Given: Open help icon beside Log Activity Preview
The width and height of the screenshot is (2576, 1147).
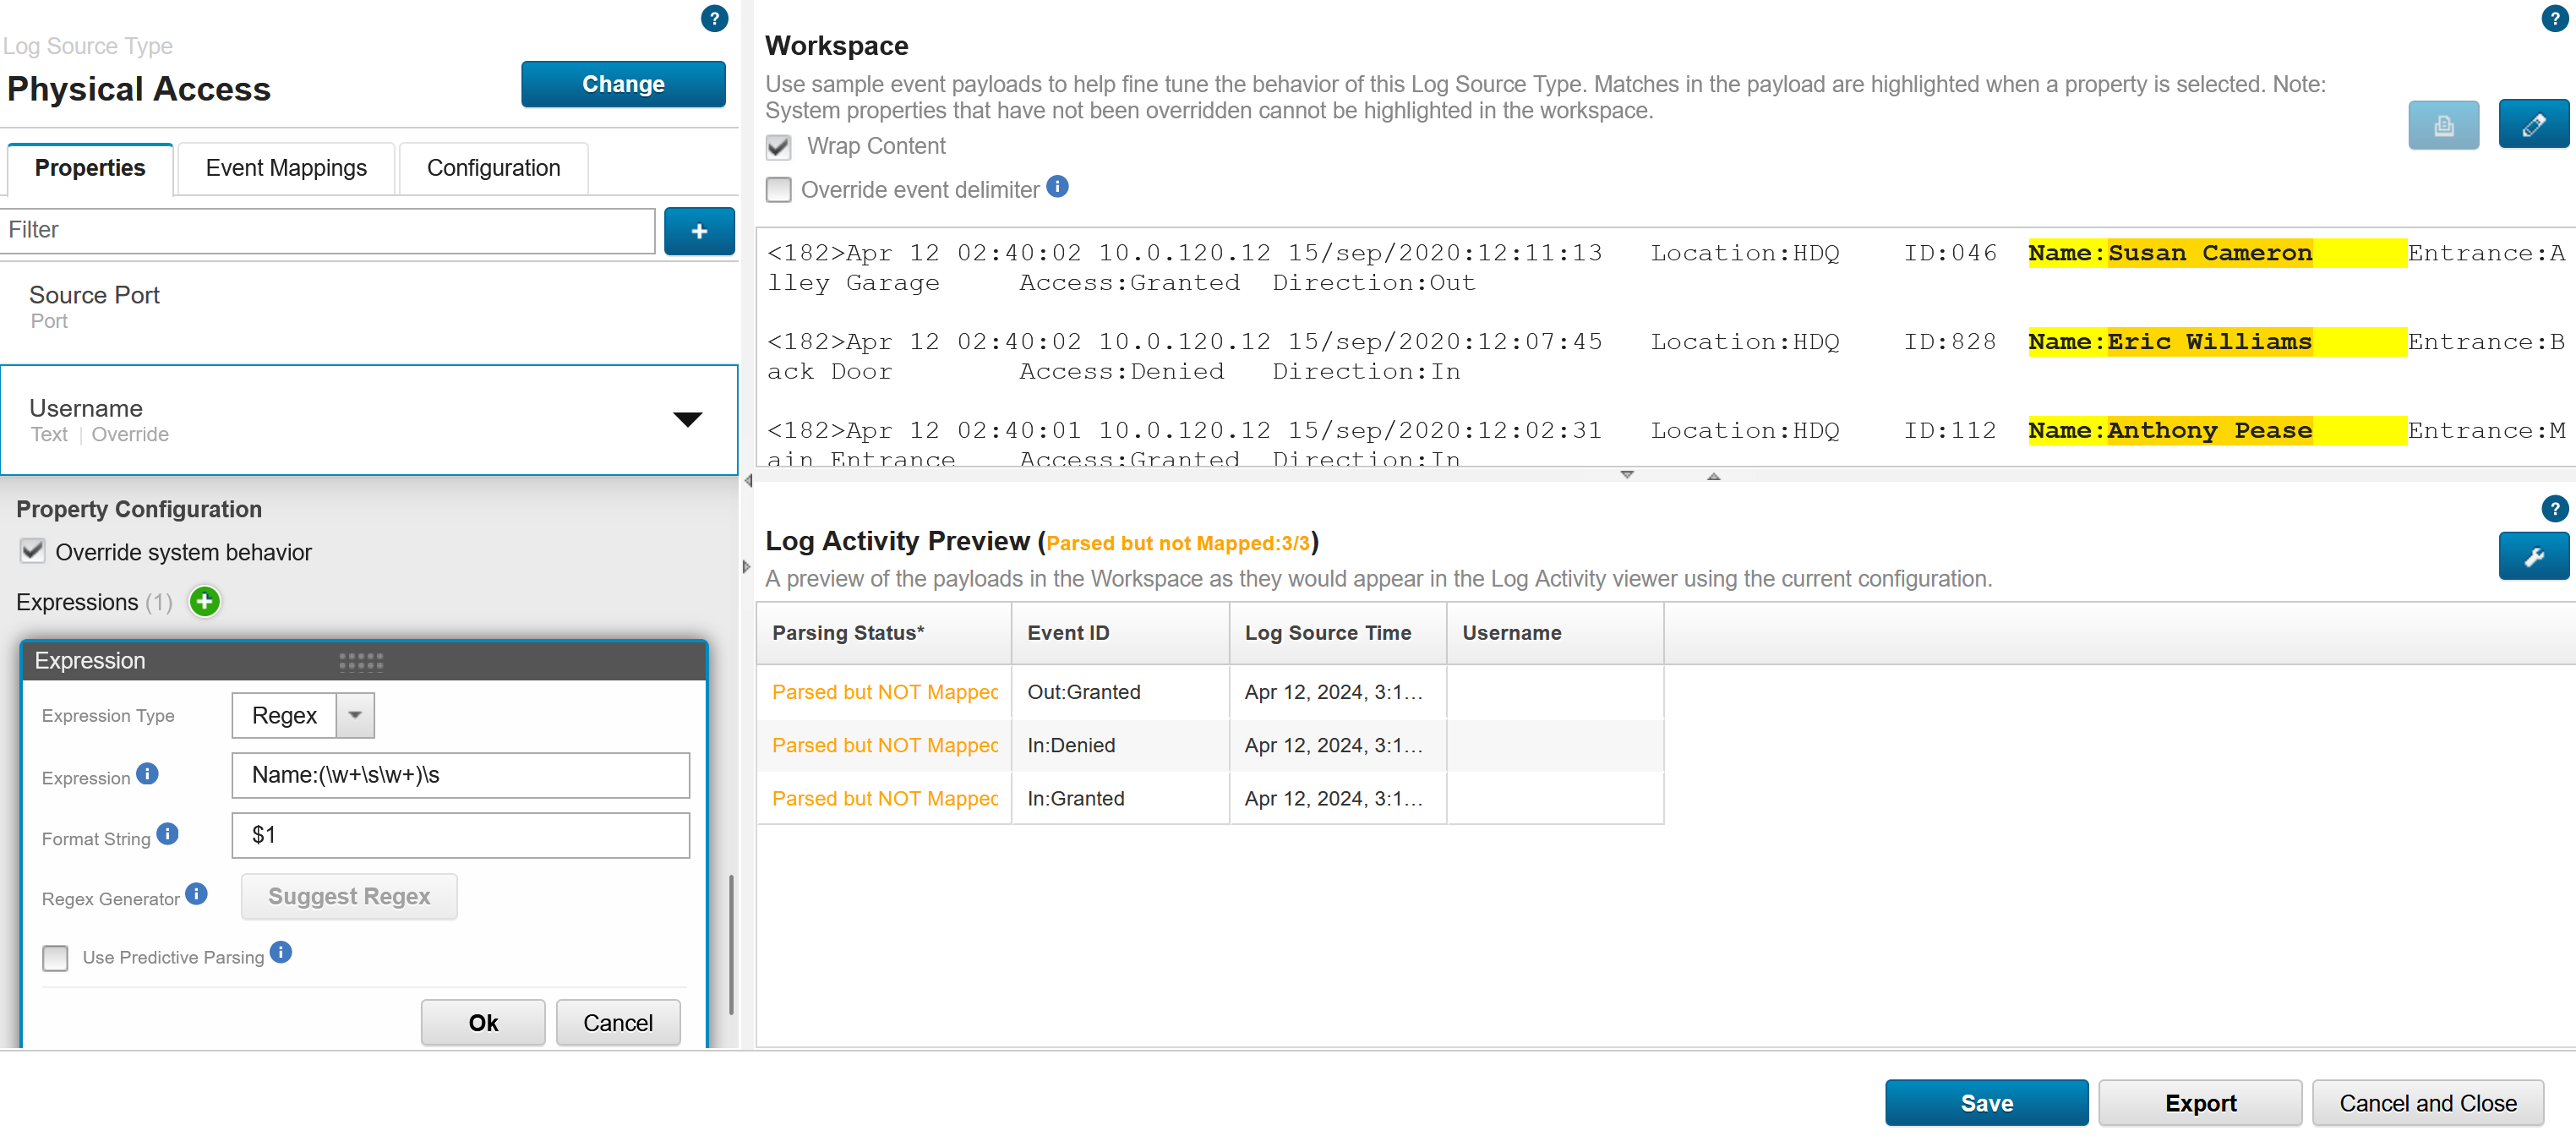Looking at the screenshot, I should [x=2553, y=509].
